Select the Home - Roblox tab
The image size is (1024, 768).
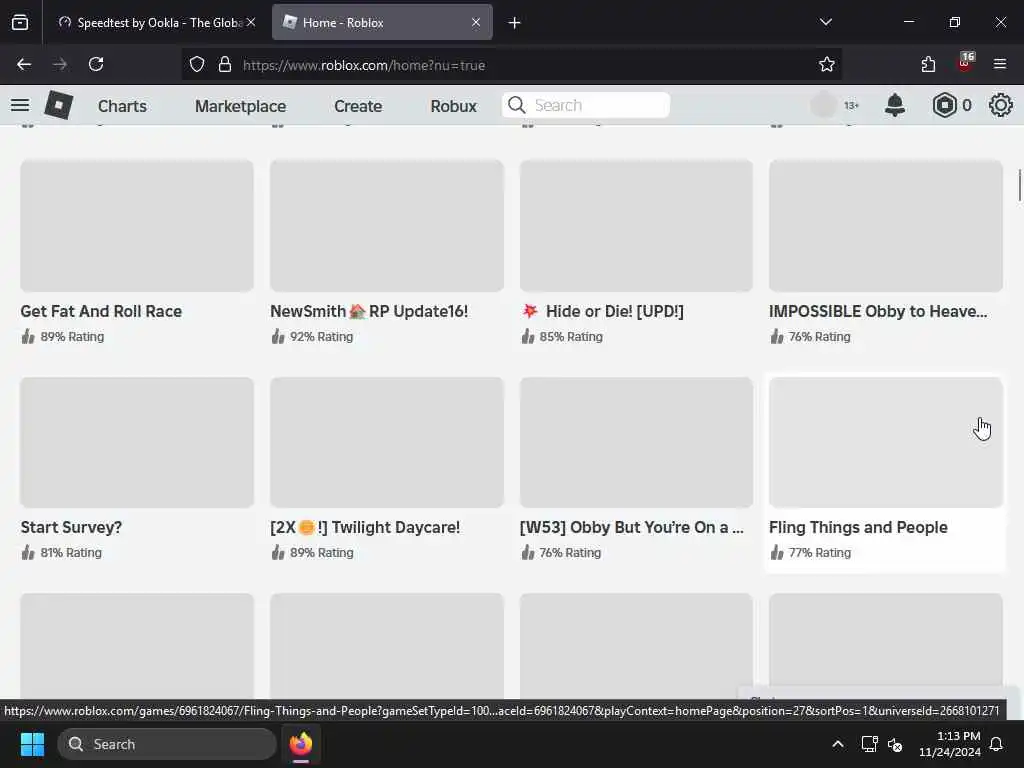(x=382, y=23)
